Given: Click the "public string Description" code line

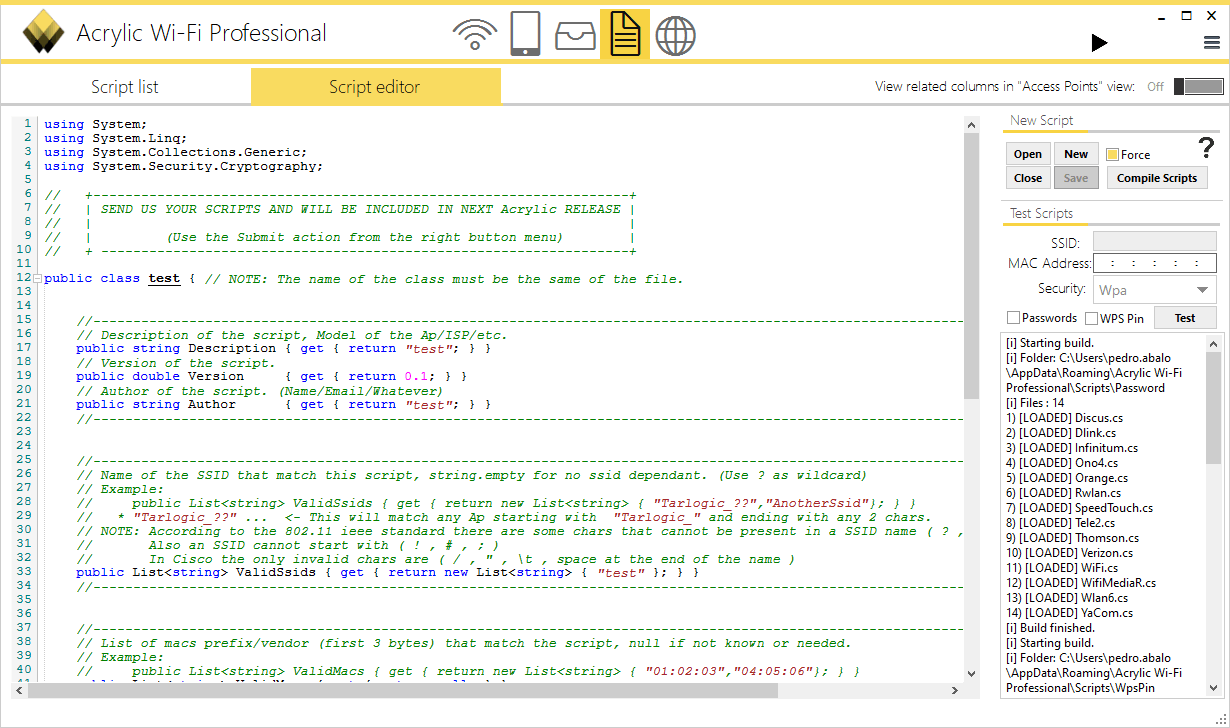Looking at the screenshot, I should pyautogui.click(x=283, y=349).
